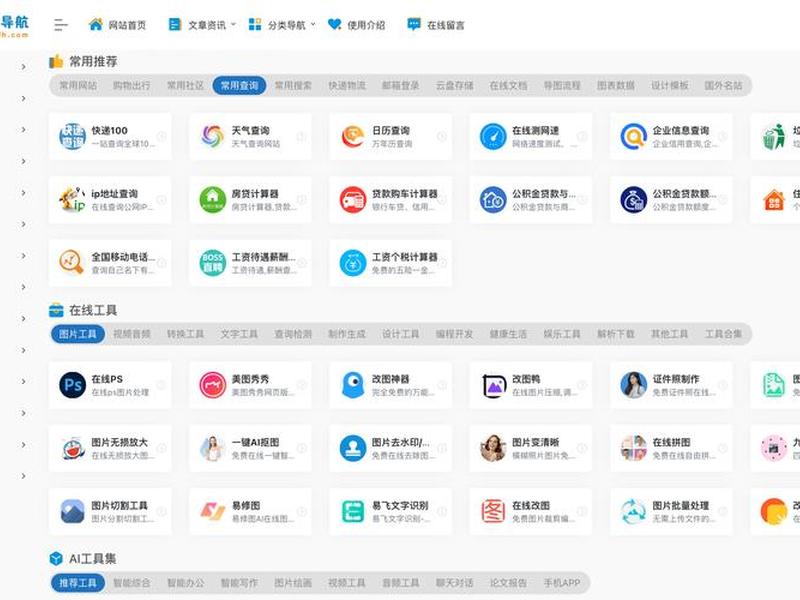Open the 天气查询 colorful swirl icon
The height and width of the screenshot is (600, 800).
click(x=212, y=136)
